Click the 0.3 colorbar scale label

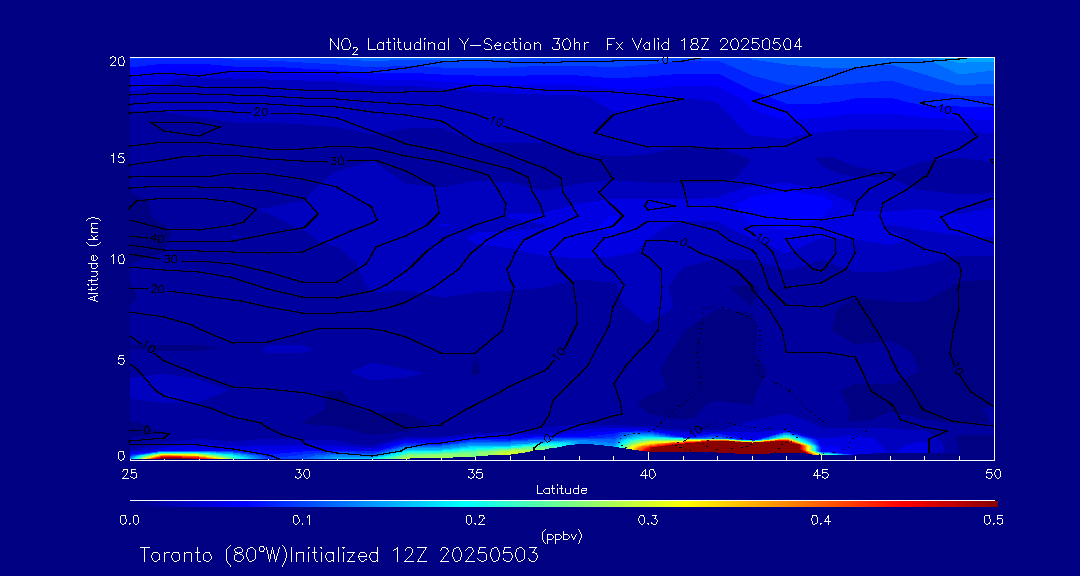pos(648,520)
